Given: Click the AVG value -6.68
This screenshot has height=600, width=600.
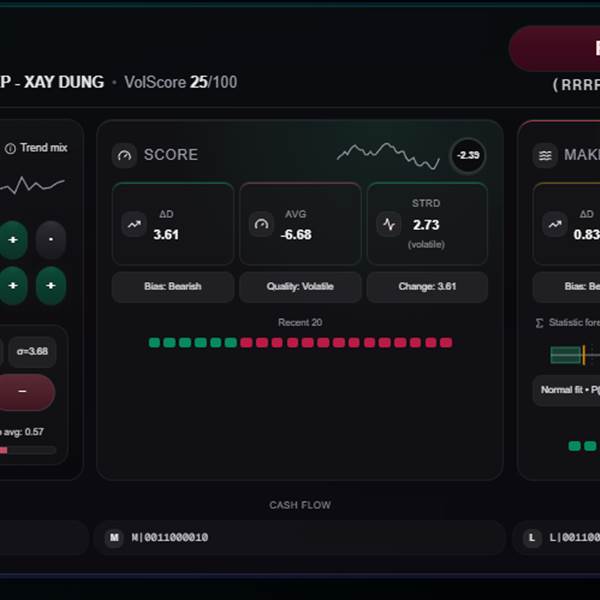Looking at the screenshot, I should pyautogui.click(x=296, y=235).
